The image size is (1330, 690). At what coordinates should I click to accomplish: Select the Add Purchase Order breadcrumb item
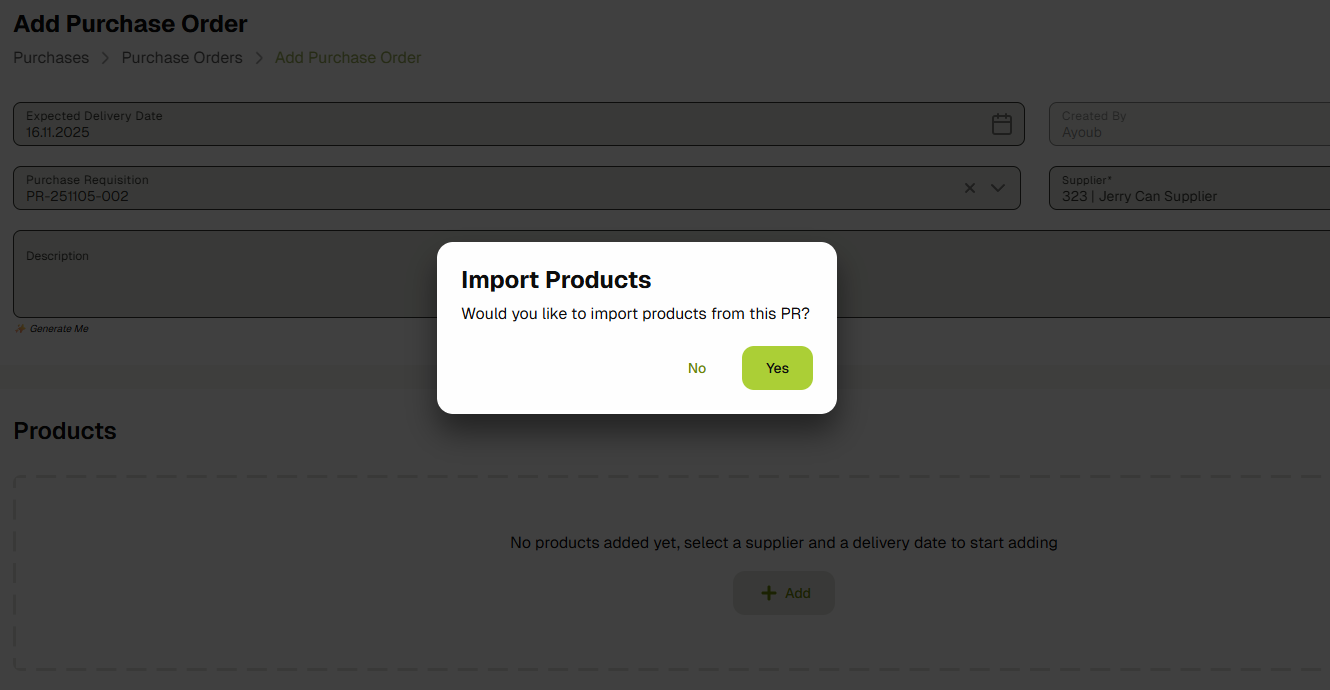[x=347, y=57]
